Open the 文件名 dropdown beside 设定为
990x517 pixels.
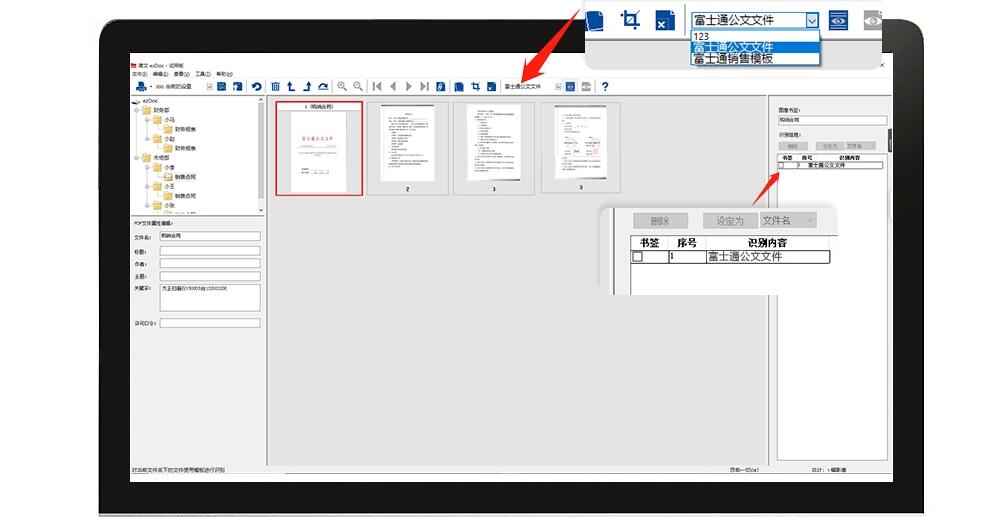click(x=861, y=146)
